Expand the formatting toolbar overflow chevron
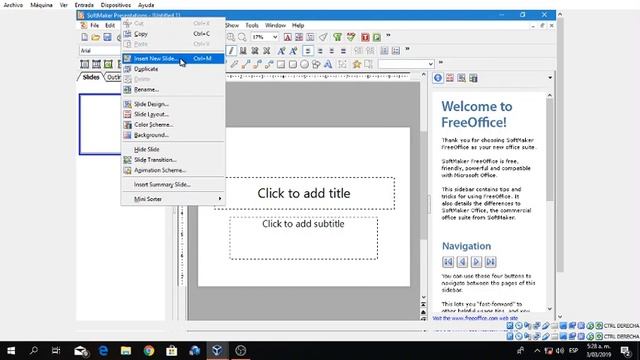Viewport: 640px width, 360px height. click(x=407, y=49)
